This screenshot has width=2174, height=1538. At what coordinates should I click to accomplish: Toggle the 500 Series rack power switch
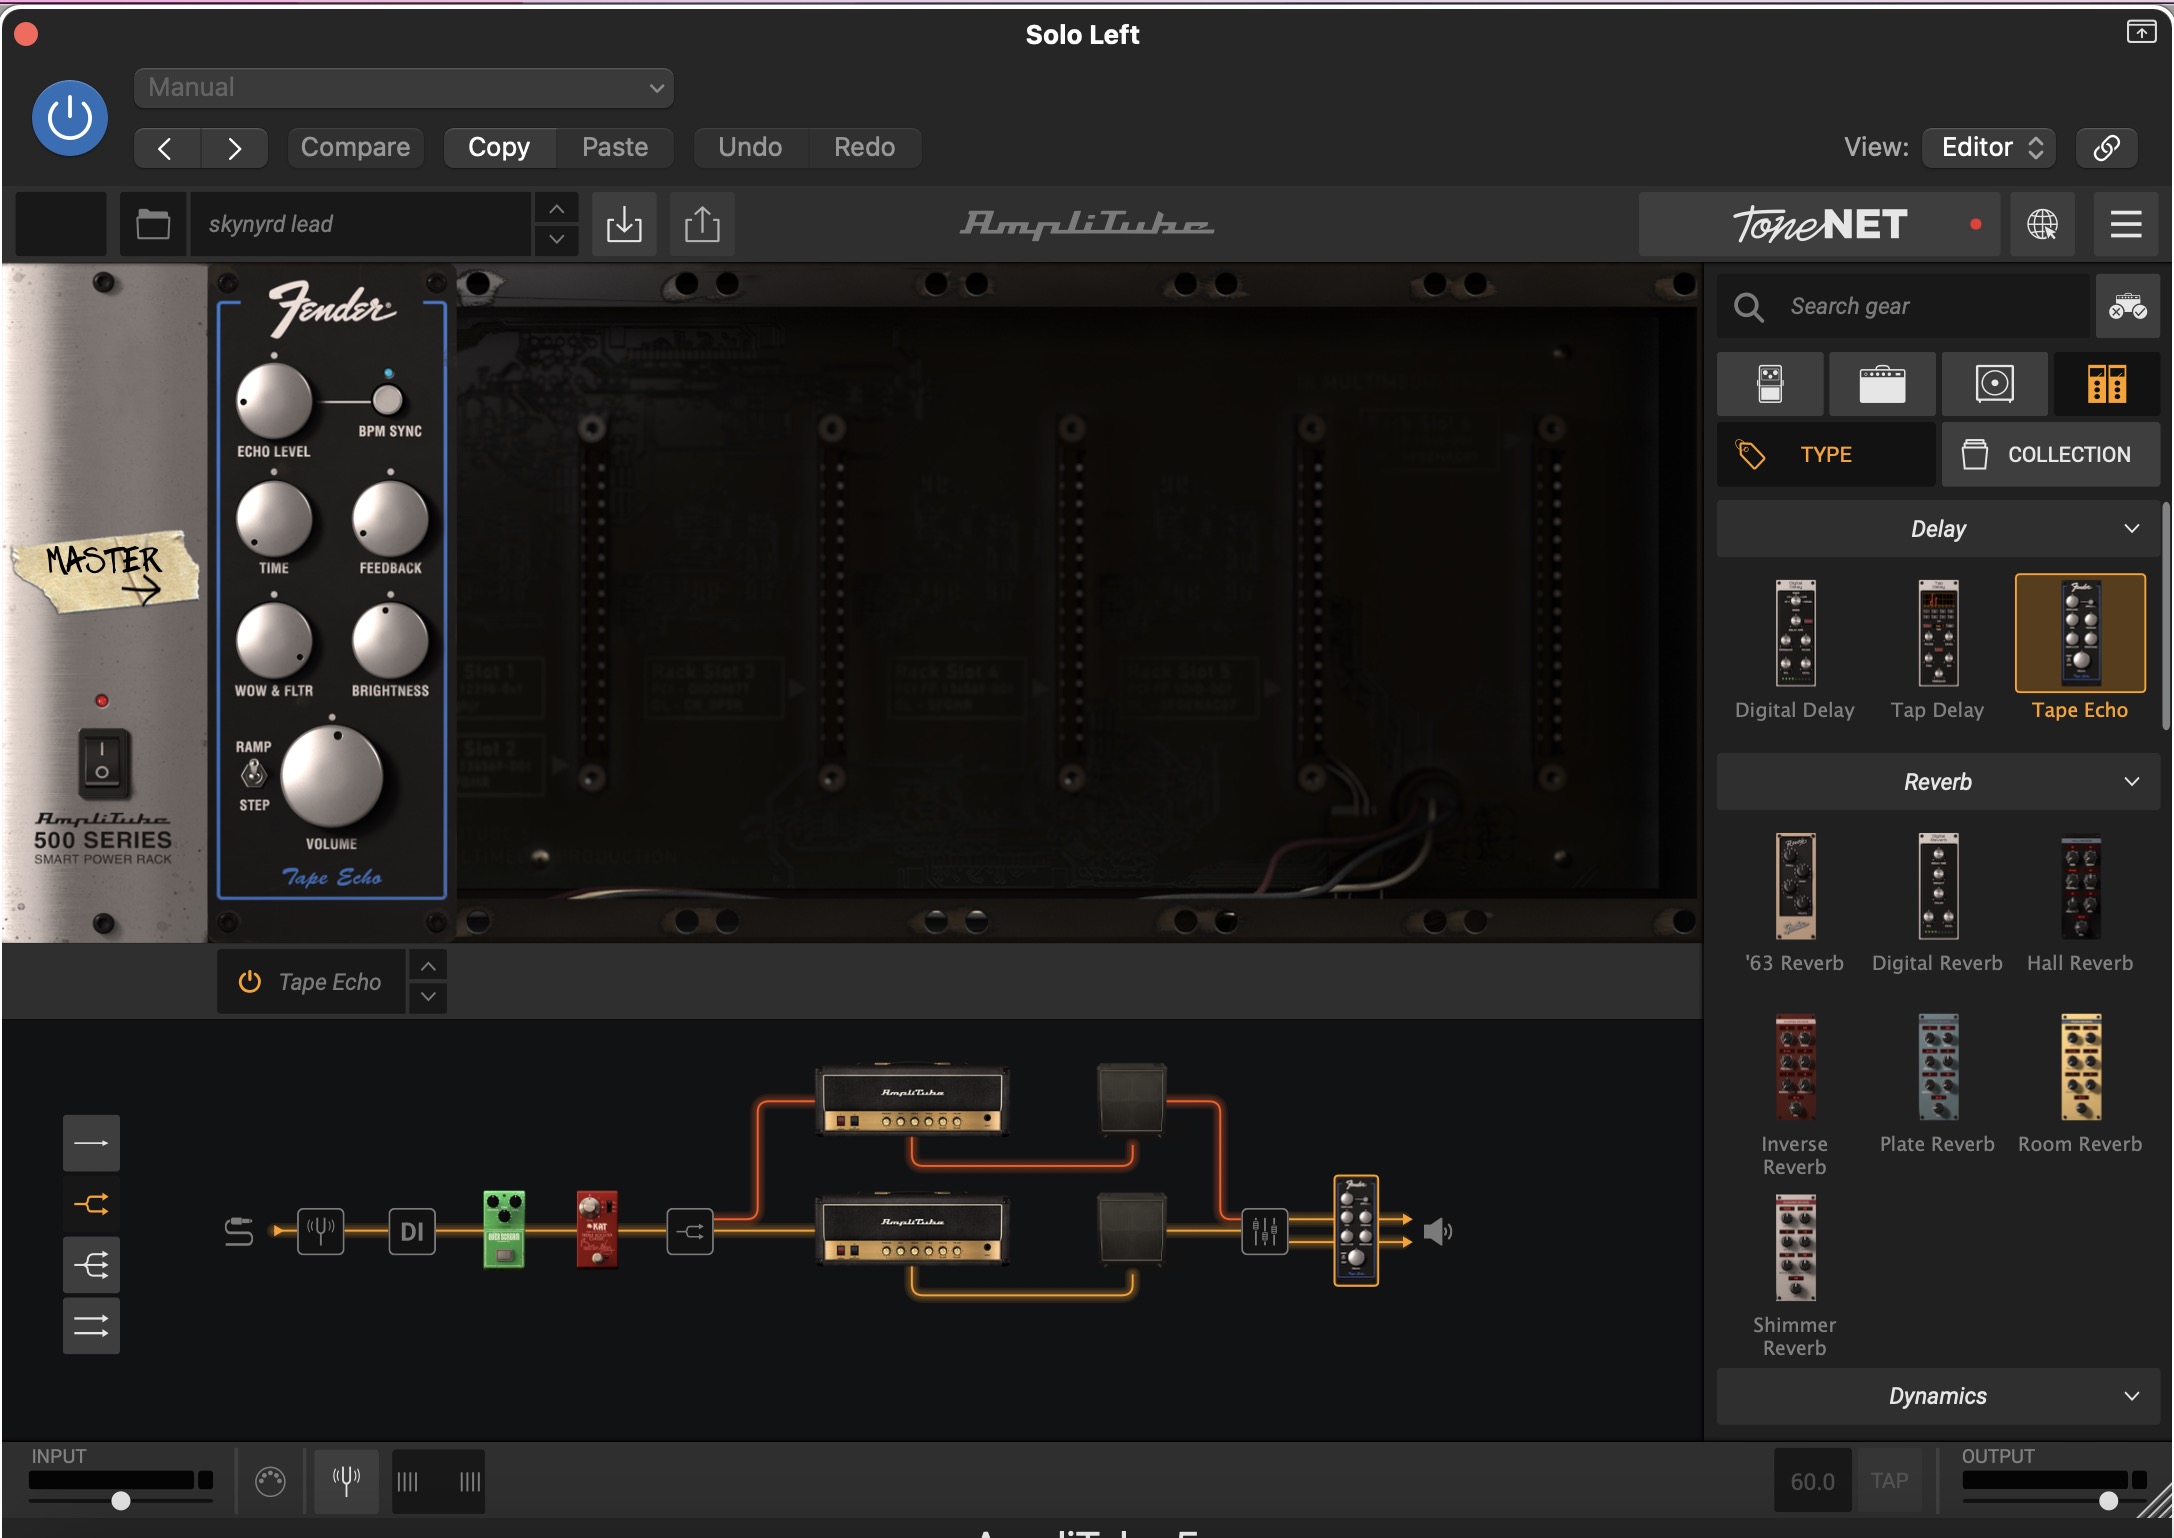pyautogui.click(x=103, y=762)
